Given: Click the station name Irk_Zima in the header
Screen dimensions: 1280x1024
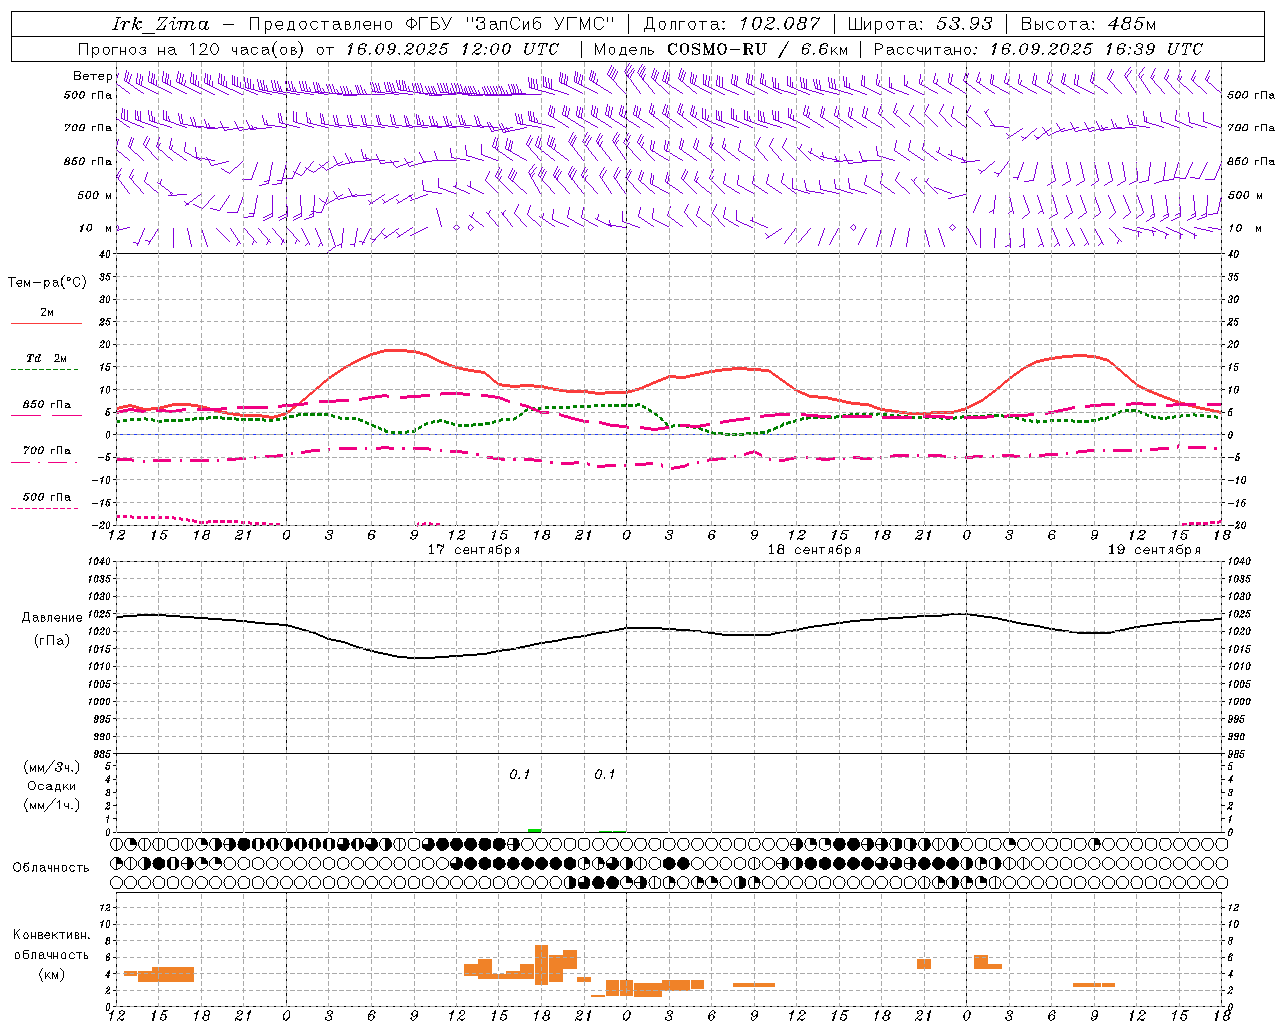Looking at the screenshot, I should [160, 24].
